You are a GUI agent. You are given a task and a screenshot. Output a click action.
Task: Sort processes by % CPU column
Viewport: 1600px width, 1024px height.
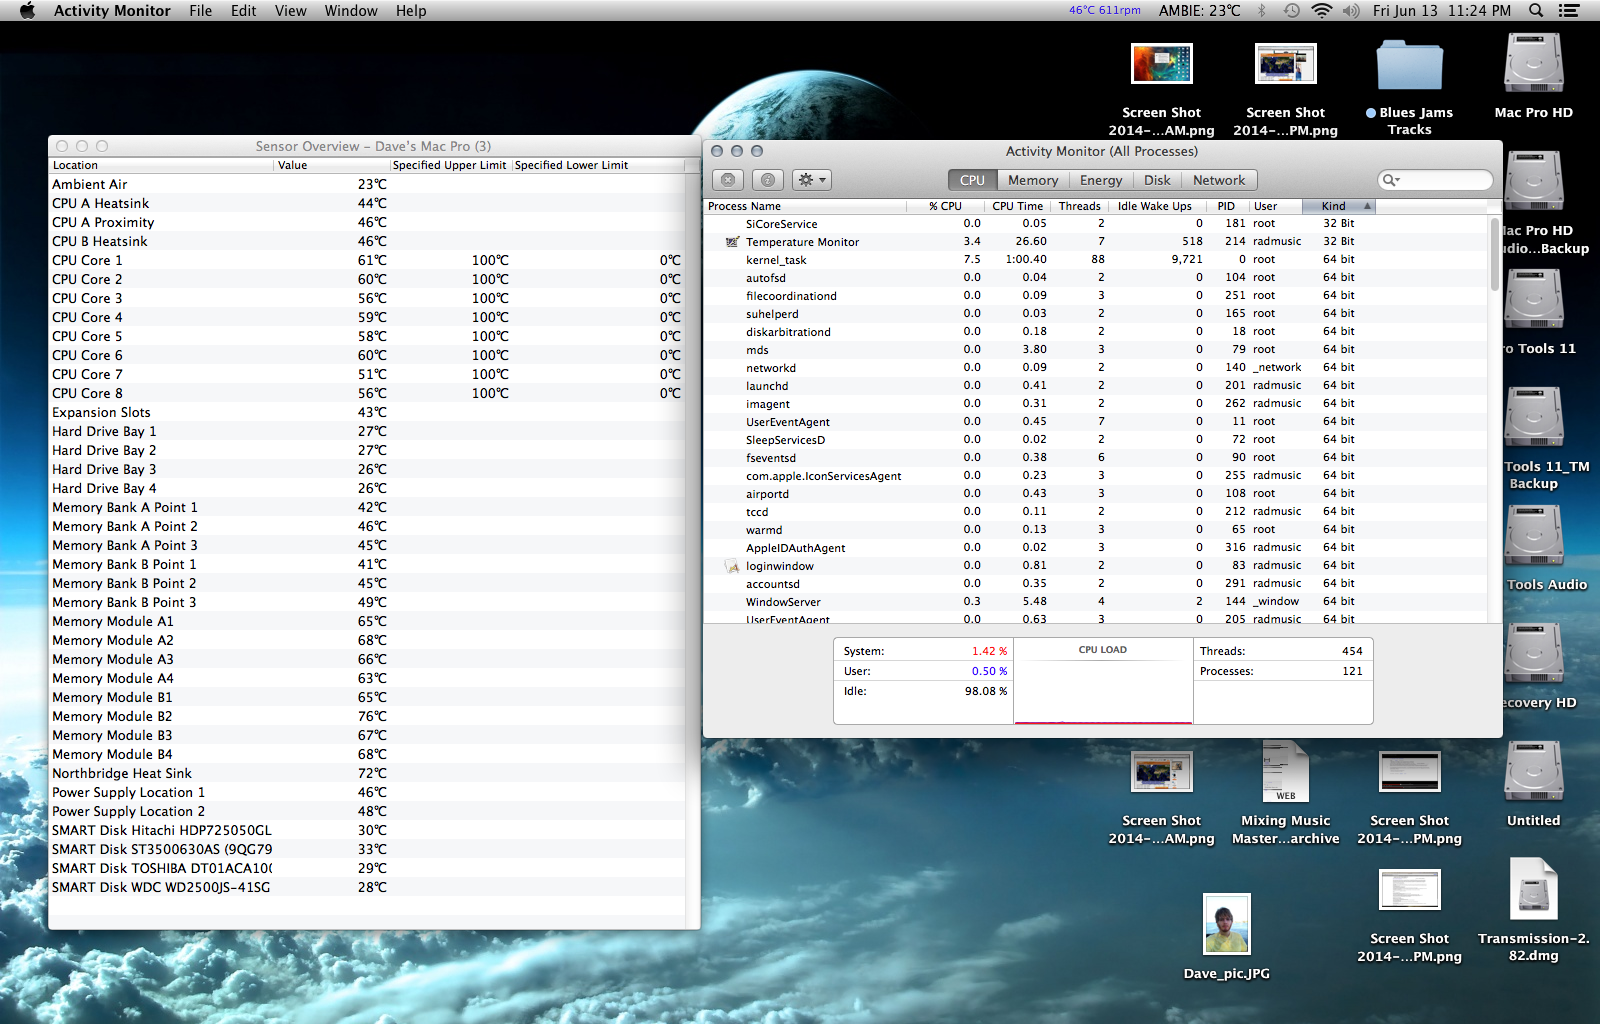944,206
